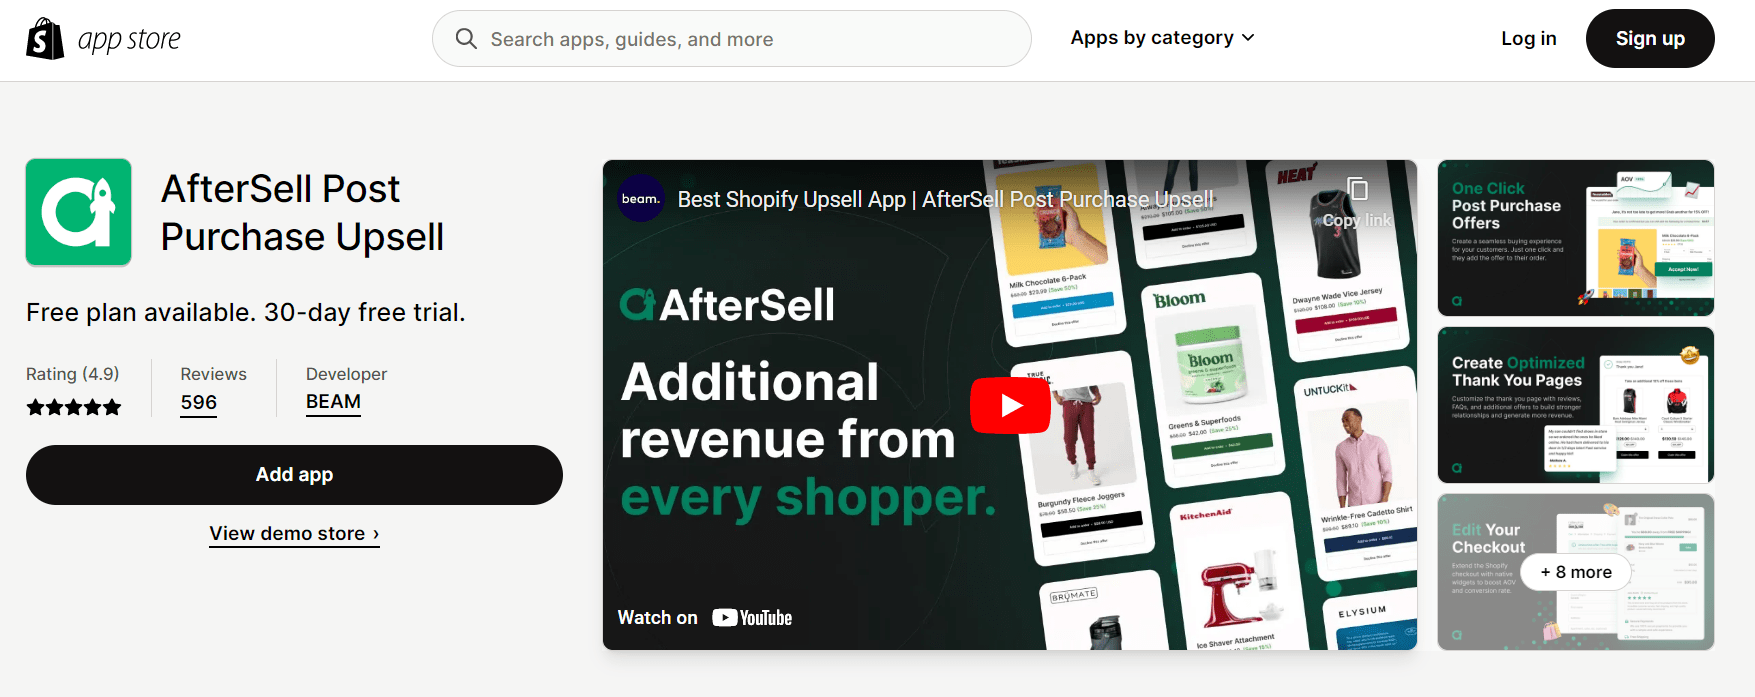Viewport: 1755px width, 697px height.
Task: Click the chevron next to Apps by category
Action: 1248,38
